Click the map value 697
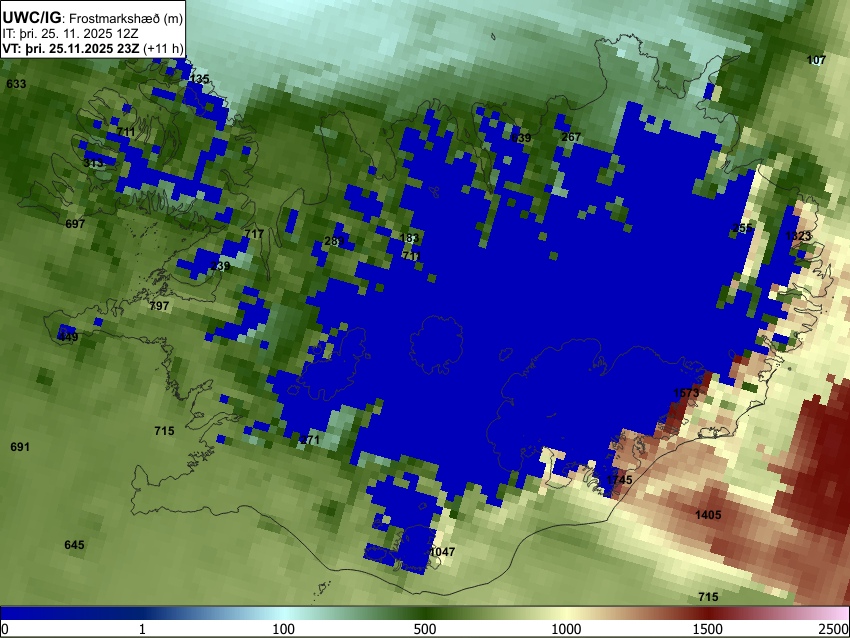This screenshot has width=850, height=638. click(75, 224)
